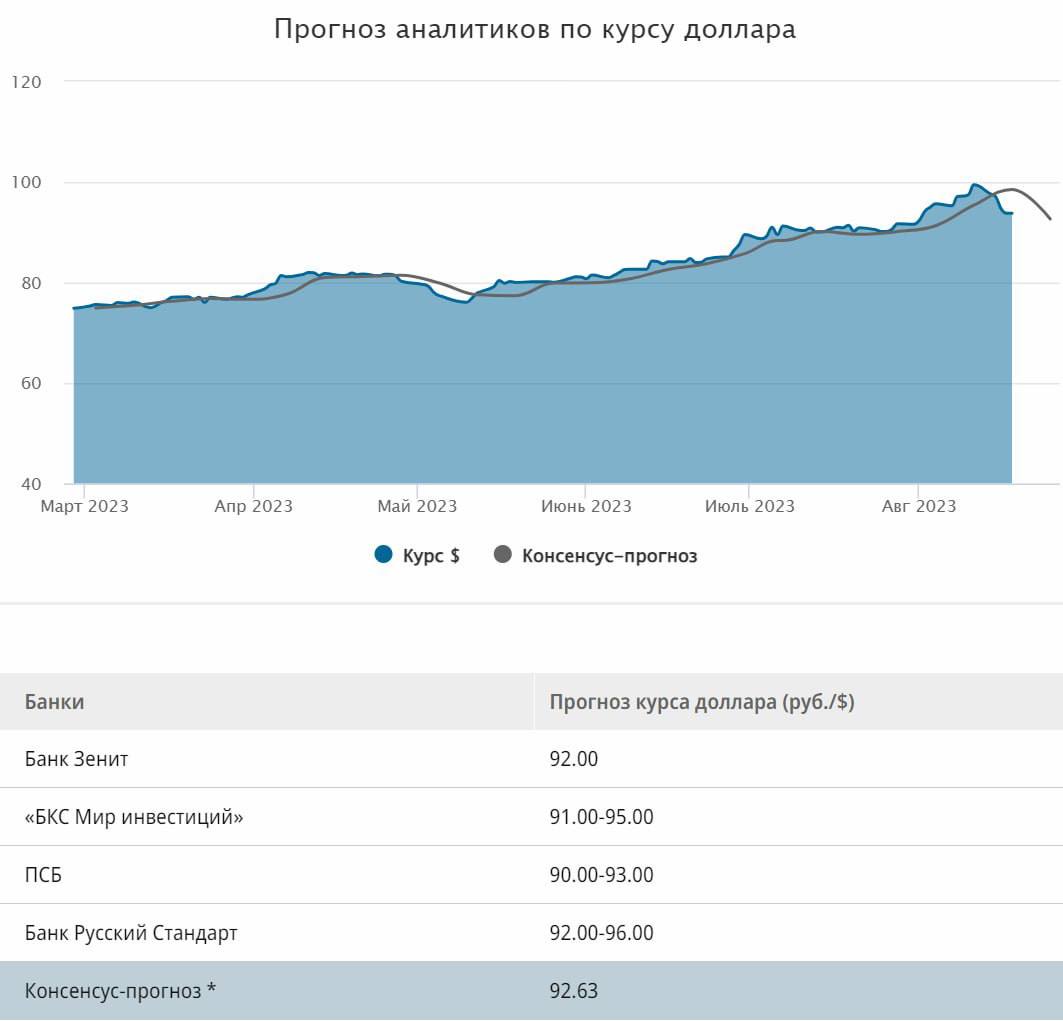
Task: Toggle the Консенсус-прогноз legend label under the chart
Action: pyautogui.click(x=609, y=556)
